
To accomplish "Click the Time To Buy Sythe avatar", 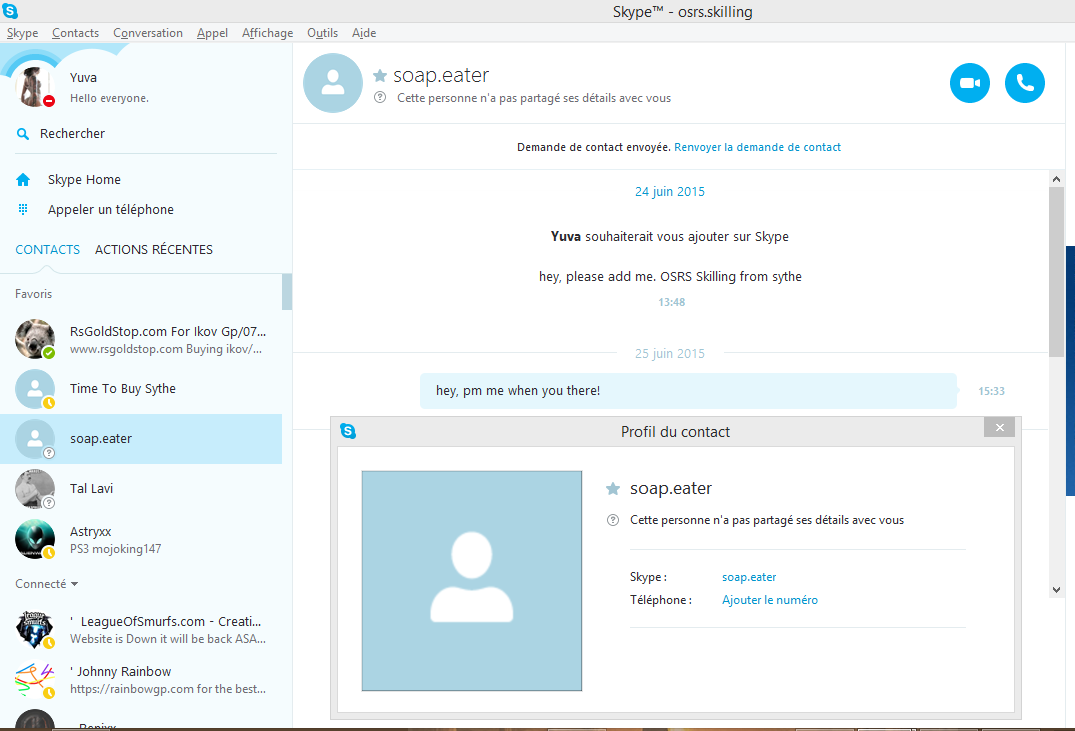I will tap(35, 389).
